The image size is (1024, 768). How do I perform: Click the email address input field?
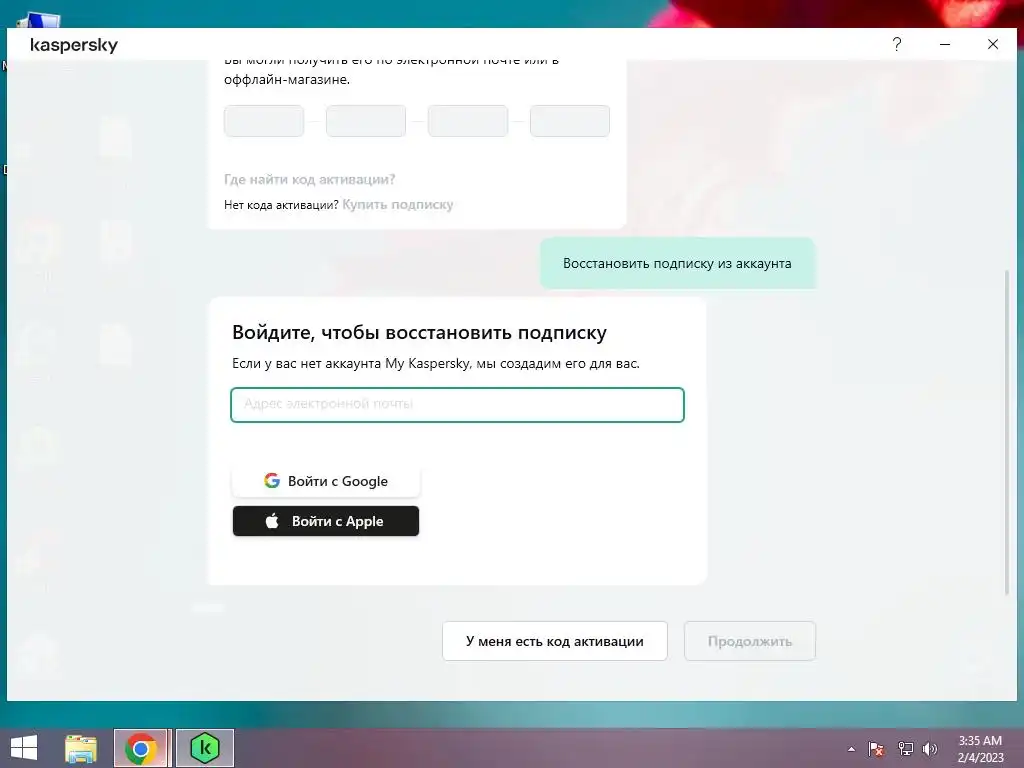pyautogui.click(x=457, y=404)
